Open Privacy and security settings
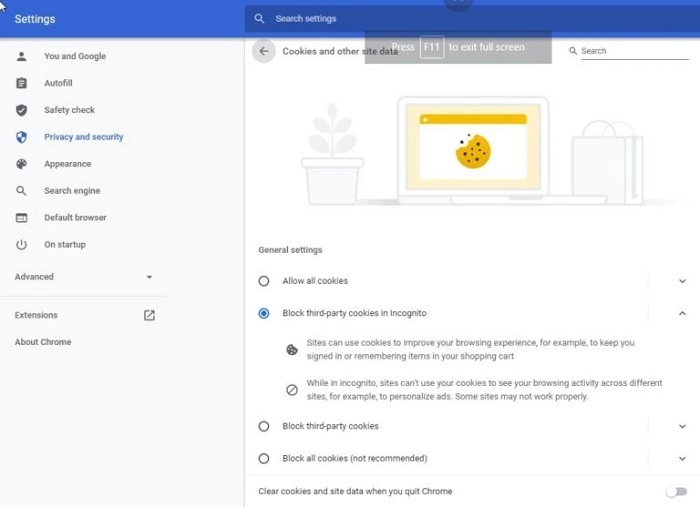Viewport: 700px width, 507px height. point(83,137)
